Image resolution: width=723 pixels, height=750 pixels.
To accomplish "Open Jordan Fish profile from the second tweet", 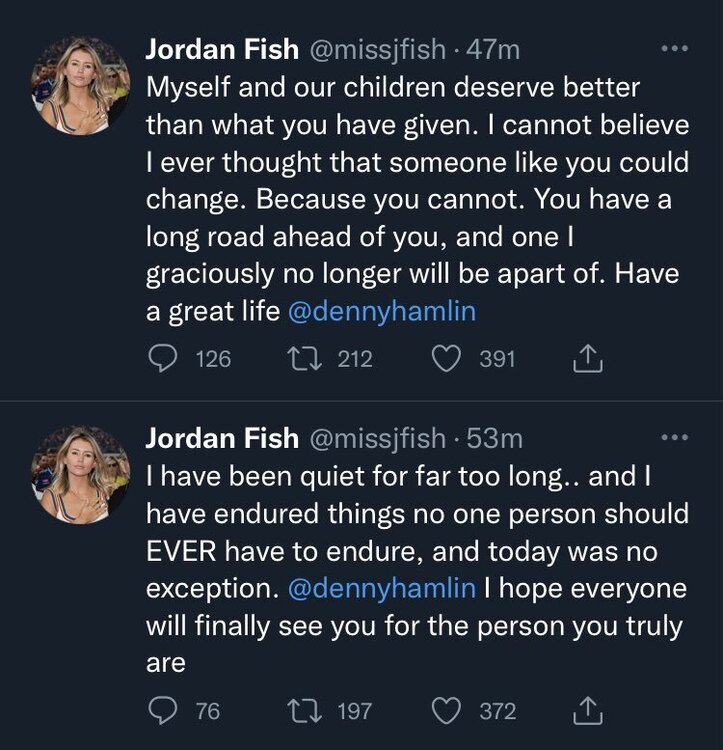I will click(221, 437).
